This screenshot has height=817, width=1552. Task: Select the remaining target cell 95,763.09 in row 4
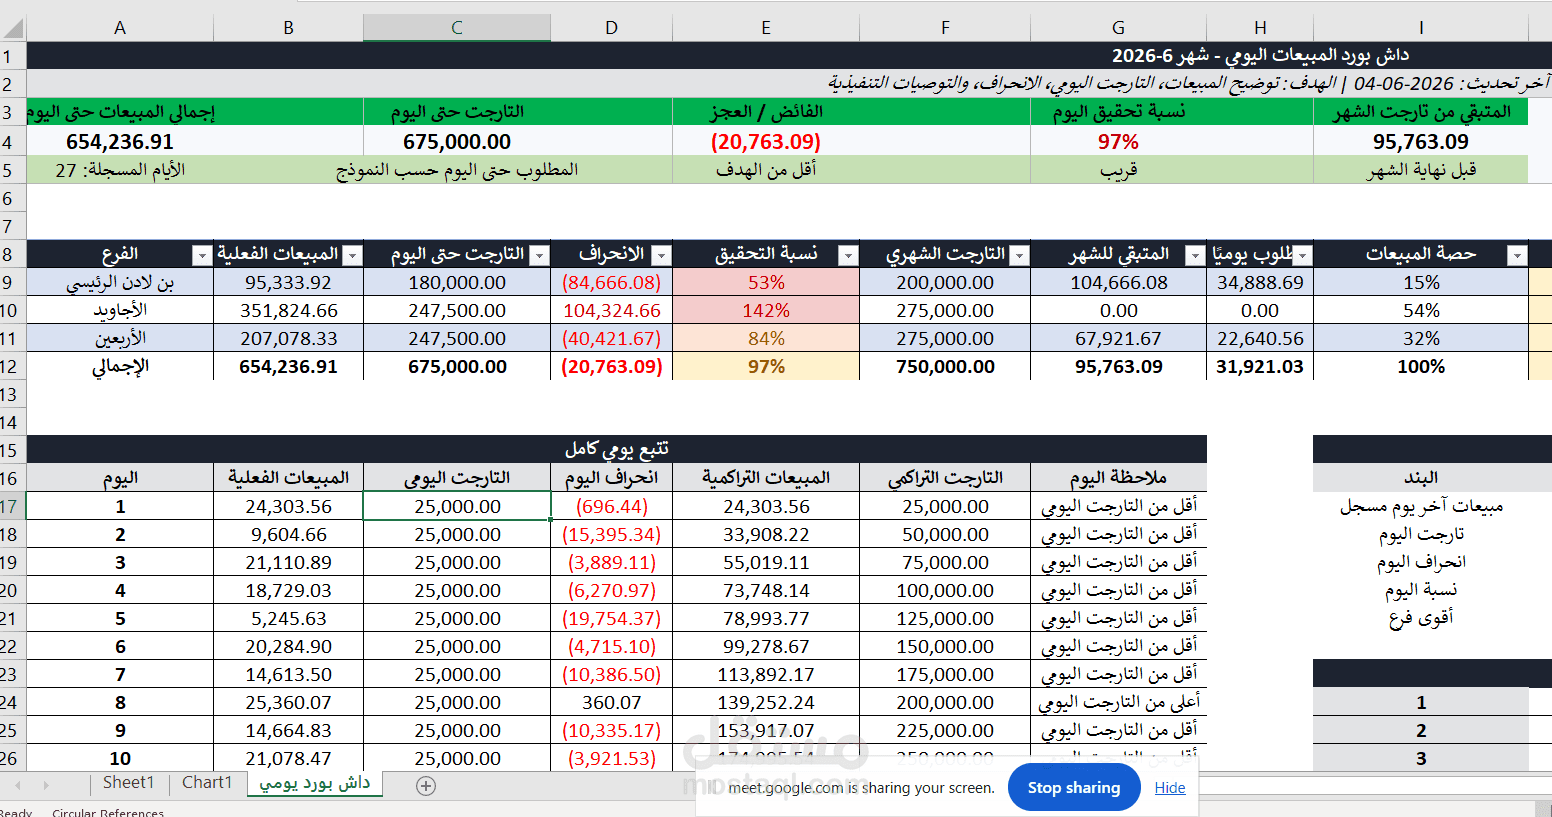click(x=1420, y=142)
